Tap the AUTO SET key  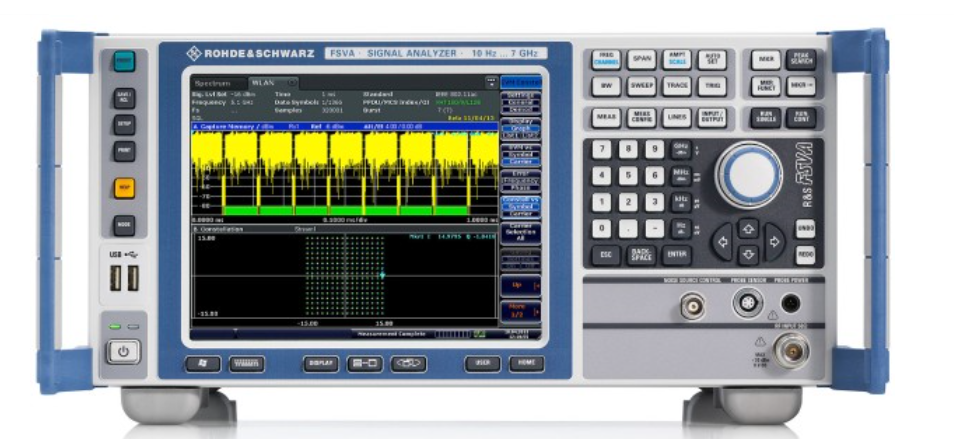(x=712, y=60)
